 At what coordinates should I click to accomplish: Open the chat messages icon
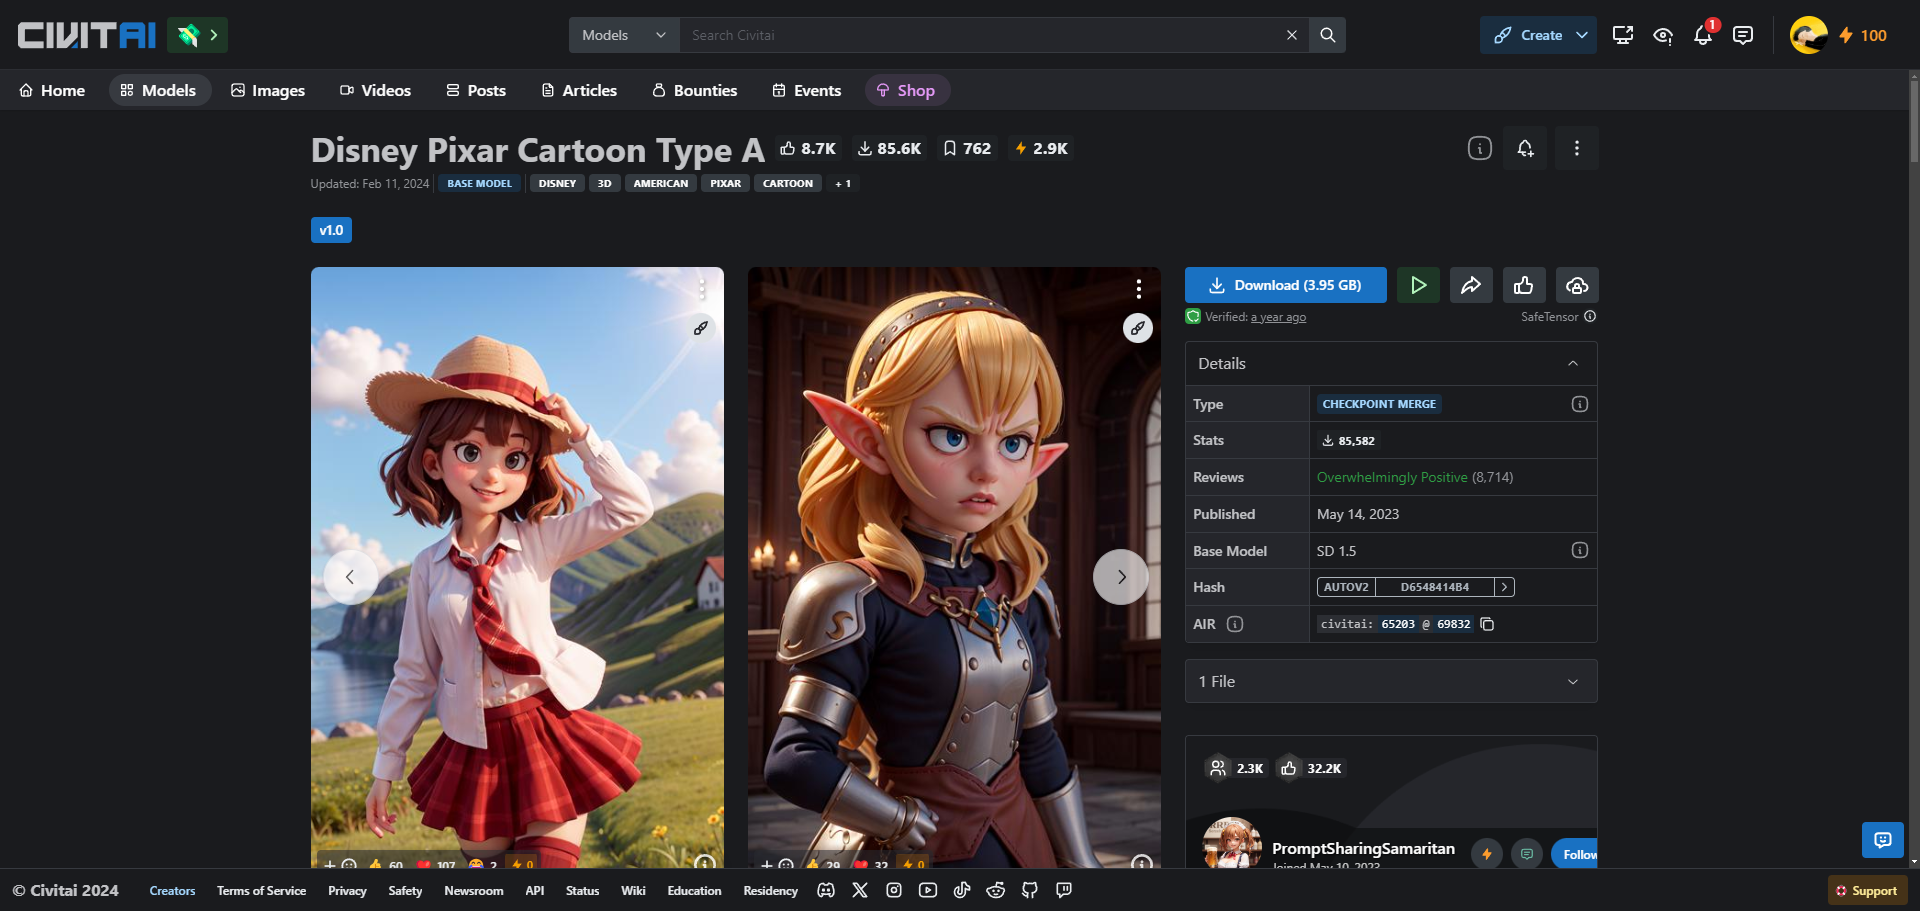pyautogui.click(x=1743, y=35)
